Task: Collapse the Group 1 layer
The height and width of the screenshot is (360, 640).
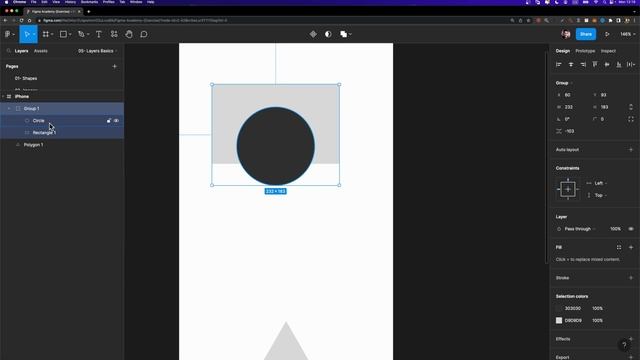Action: [x=9, y=109]
